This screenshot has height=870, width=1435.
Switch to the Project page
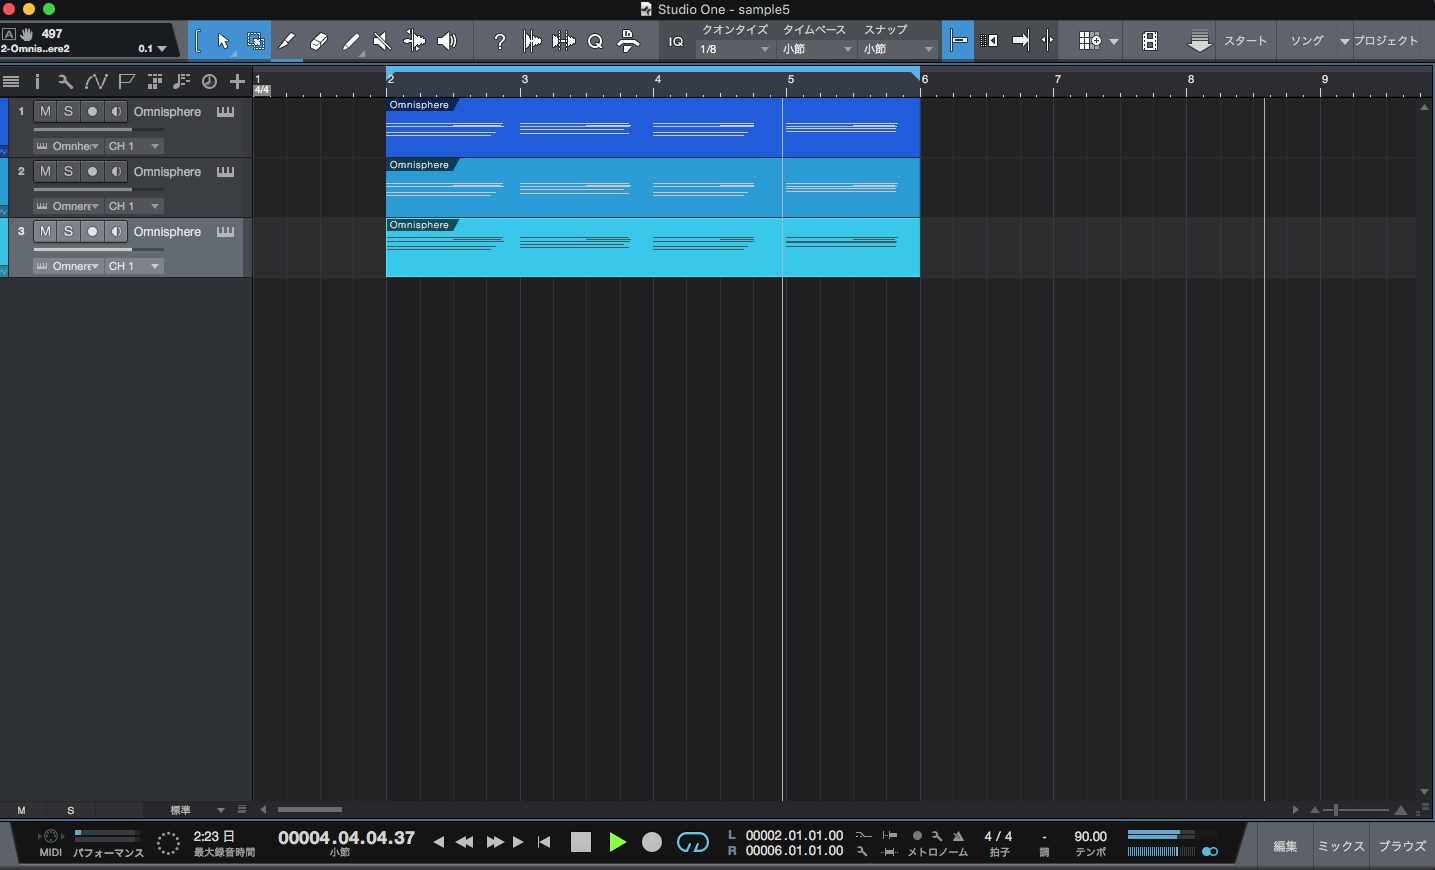[1386, 41]
